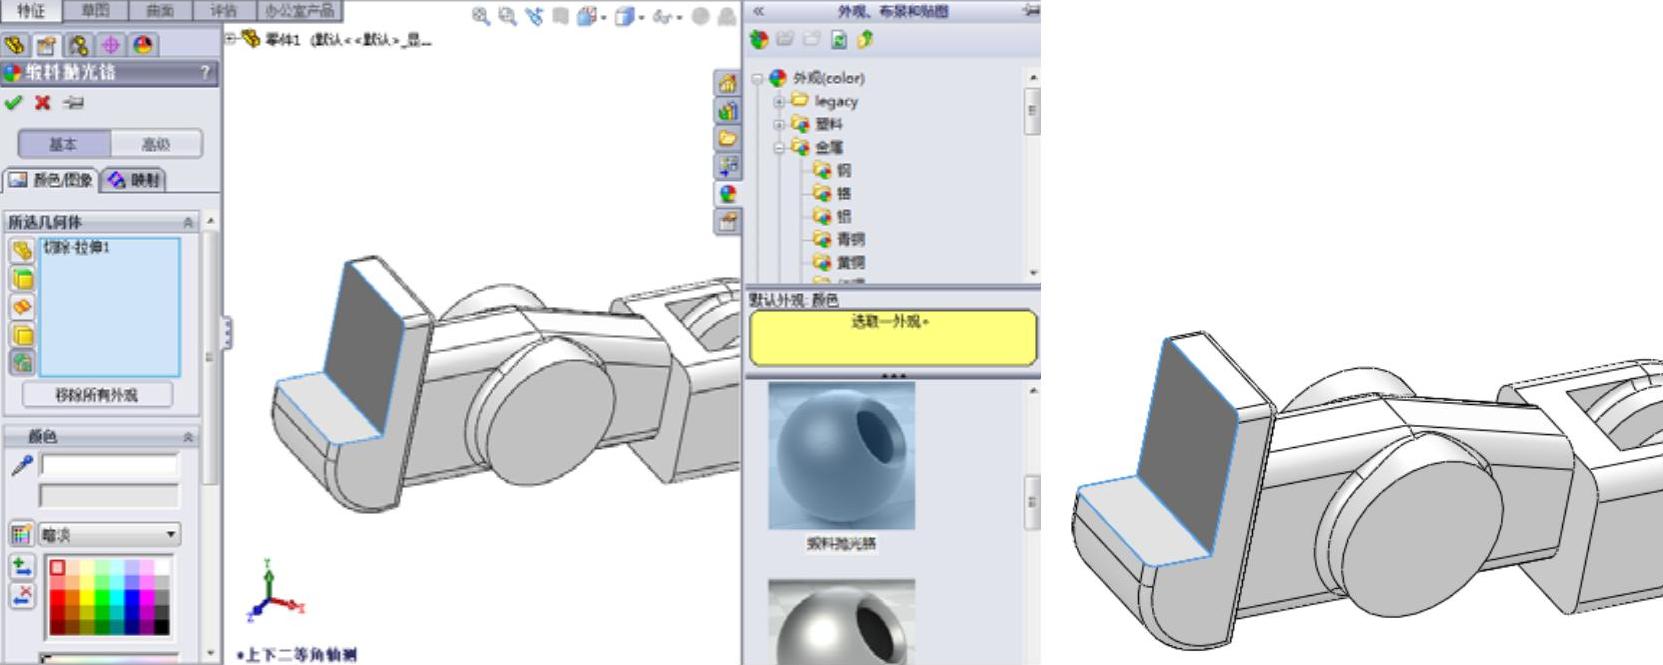The width and height of the screenshot is (1663, 665).
Task: Select the part-level selection filter icon
Action: coord(22,251)
